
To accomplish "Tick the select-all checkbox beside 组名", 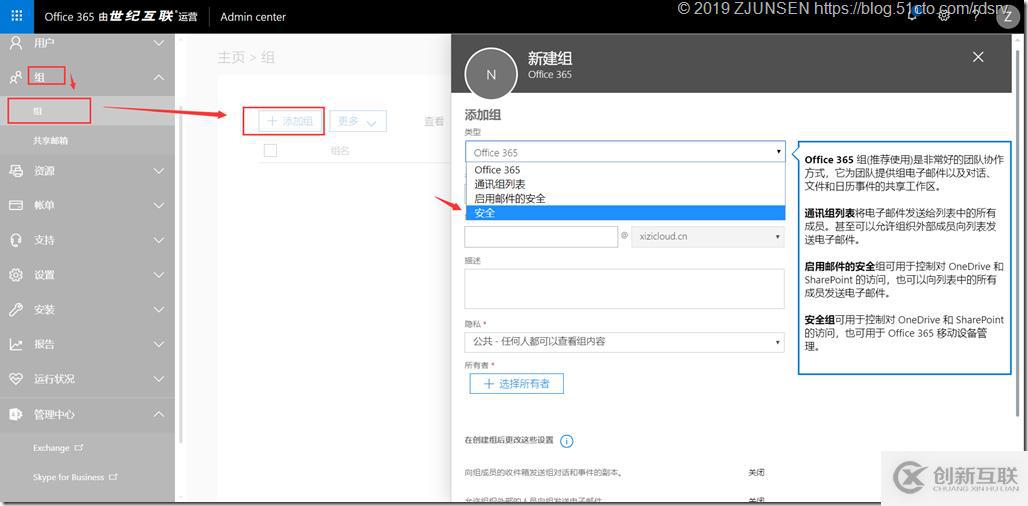I will tap(270, 151).
